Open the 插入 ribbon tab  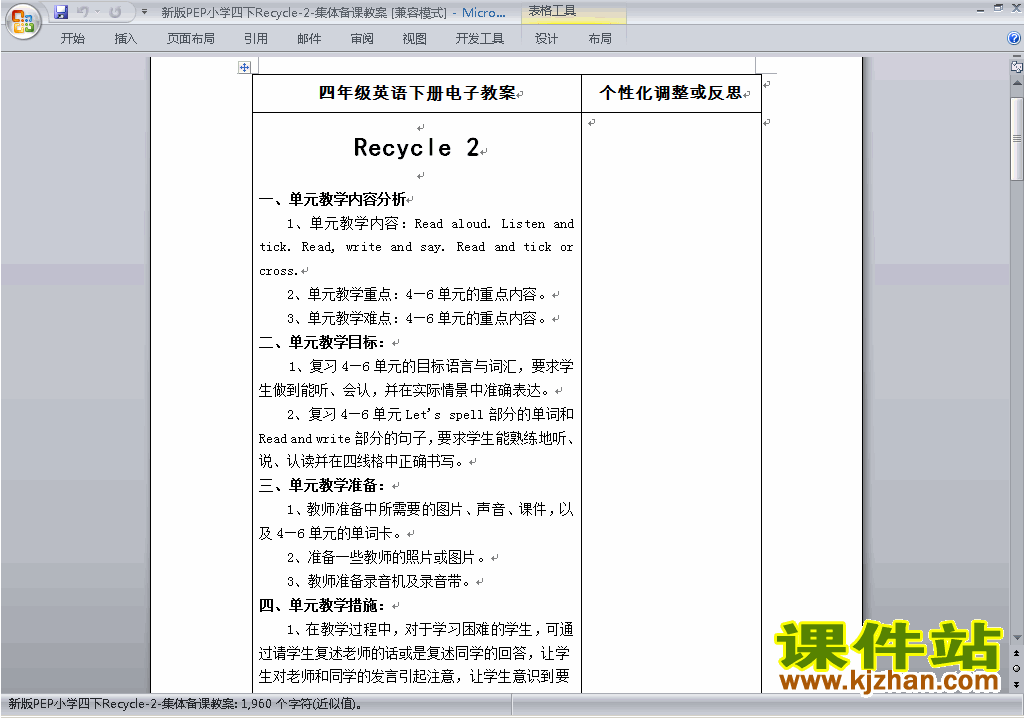click(125, 39)
